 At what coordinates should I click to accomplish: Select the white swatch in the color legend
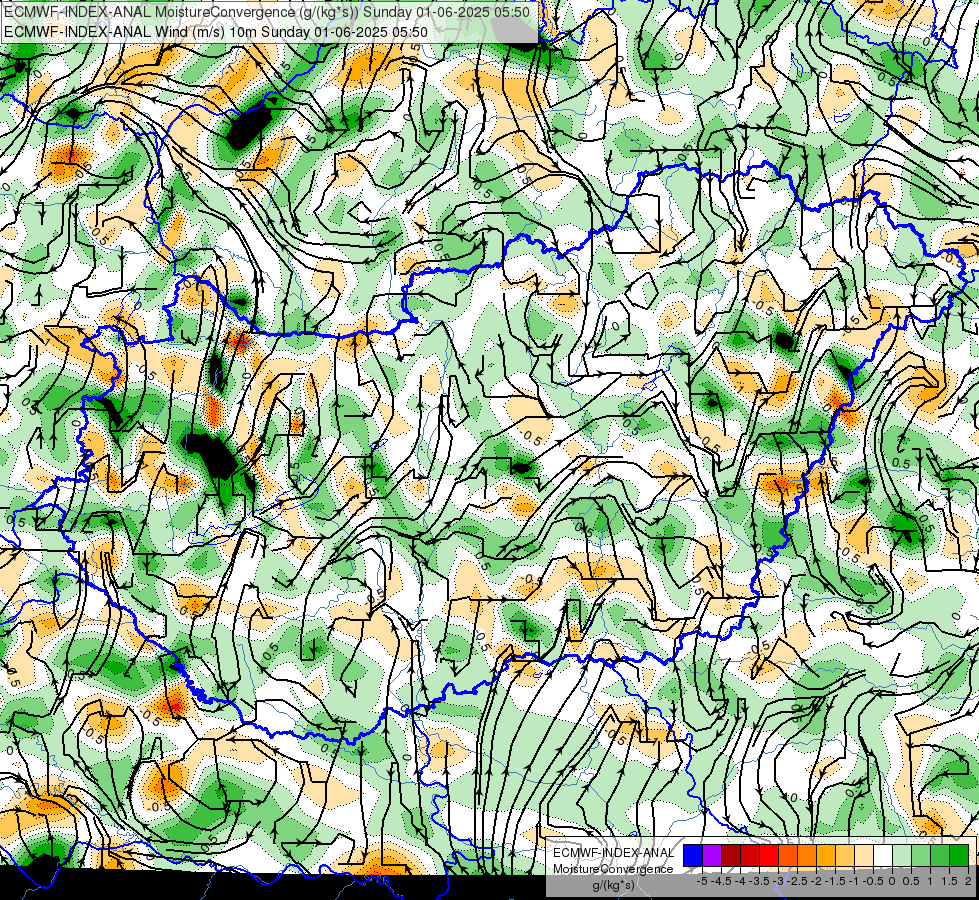883,856
